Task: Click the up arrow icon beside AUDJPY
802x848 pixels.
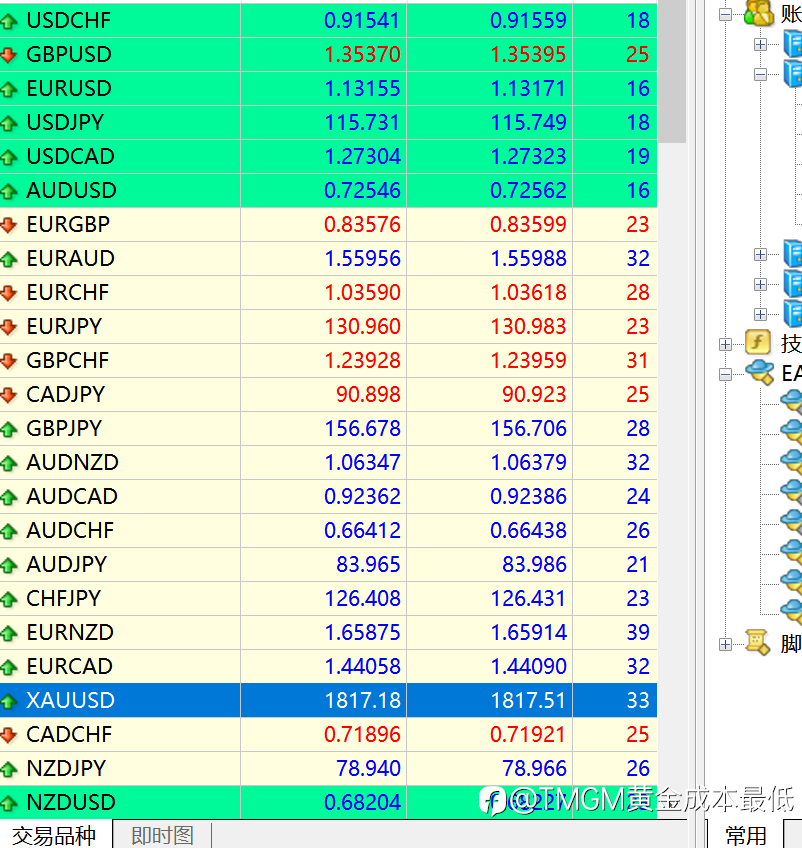Action: point(8,565)
